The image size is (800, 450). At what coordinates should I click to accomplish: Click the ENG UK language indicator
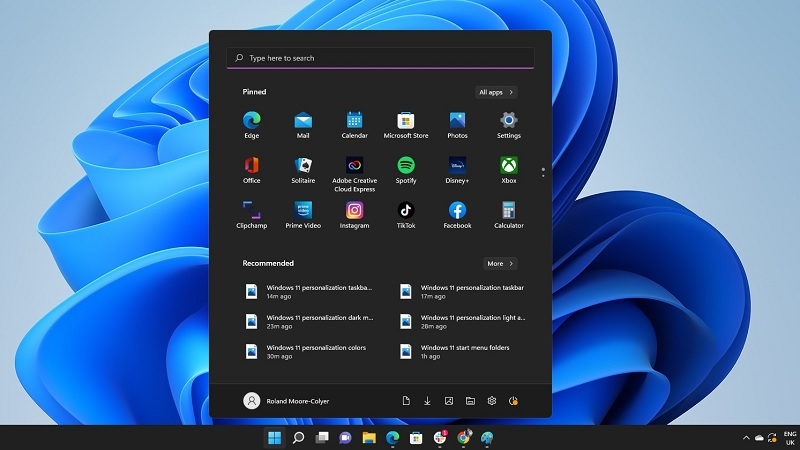coord(790,438)
